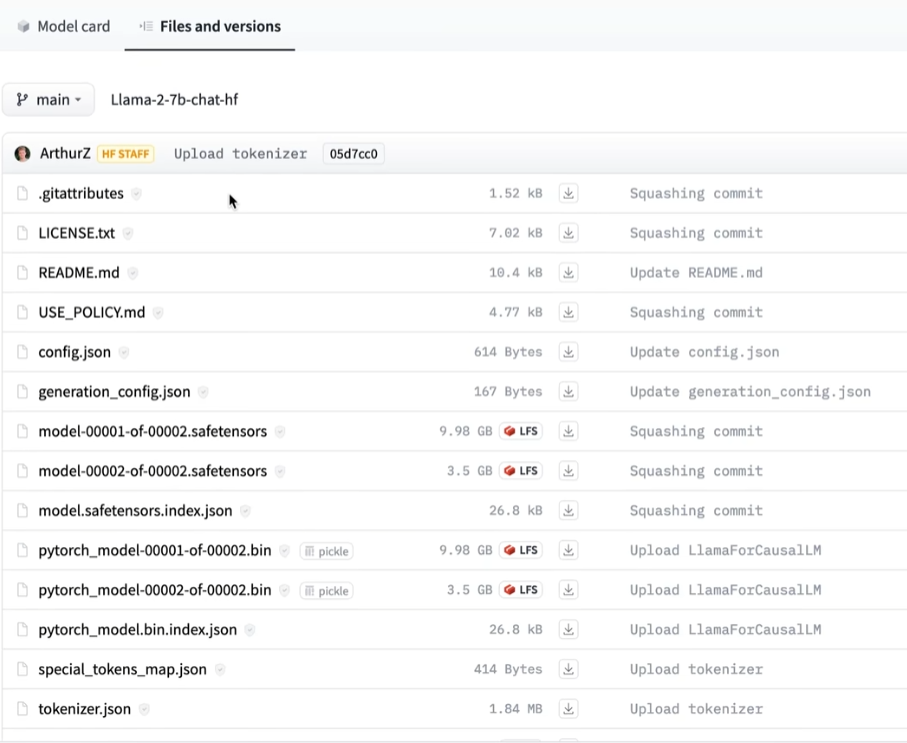Image resolution: width=907 pixels, height=743 pixels.
Task: Click the LFS badge for pytorch_model-00001-of-00002.bin
Action: 521,550
